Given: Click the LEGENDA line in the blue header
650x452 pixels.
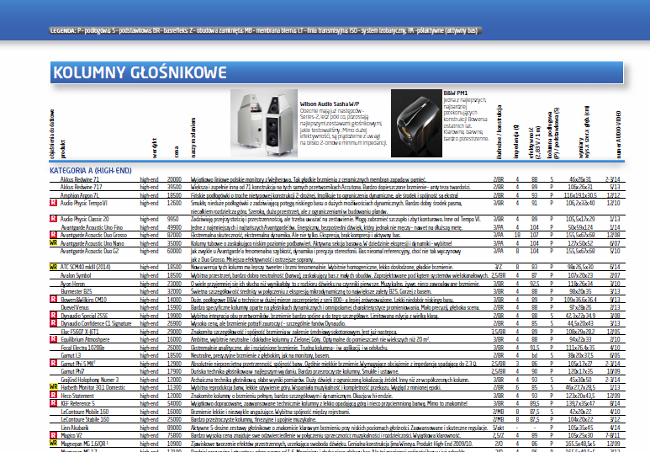Looking at the screenshot, I should pyautogui.click(x=265, y=31).
